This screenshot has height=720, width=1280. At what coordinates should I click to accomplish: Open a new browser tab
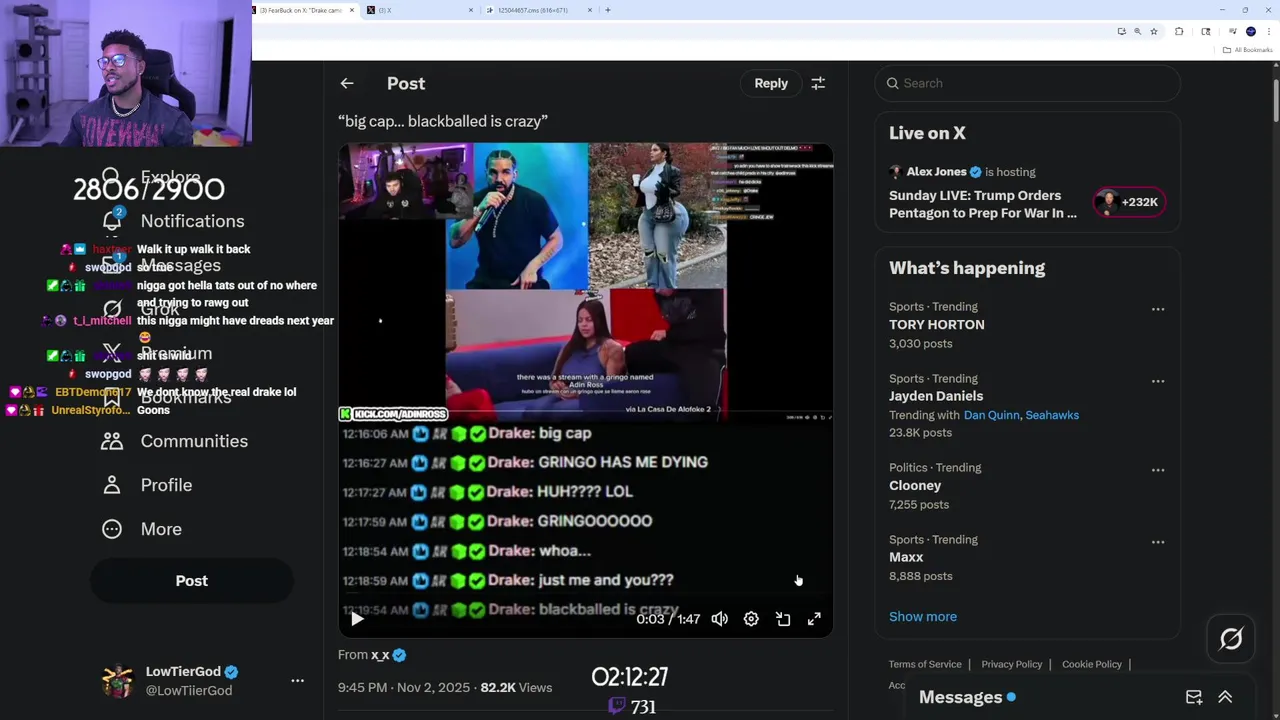(x=608, y=10)
